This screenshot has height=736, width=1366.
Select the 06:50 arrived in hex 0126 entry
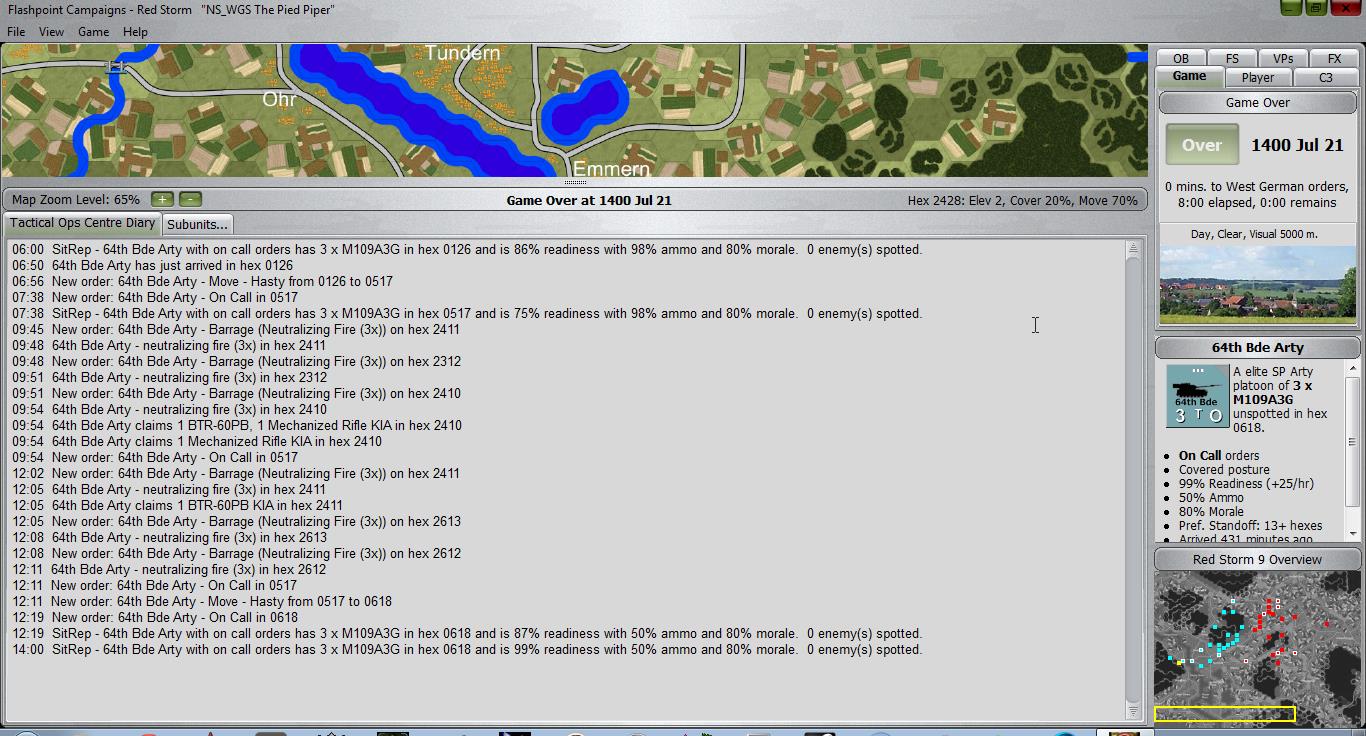click(152, 265)
